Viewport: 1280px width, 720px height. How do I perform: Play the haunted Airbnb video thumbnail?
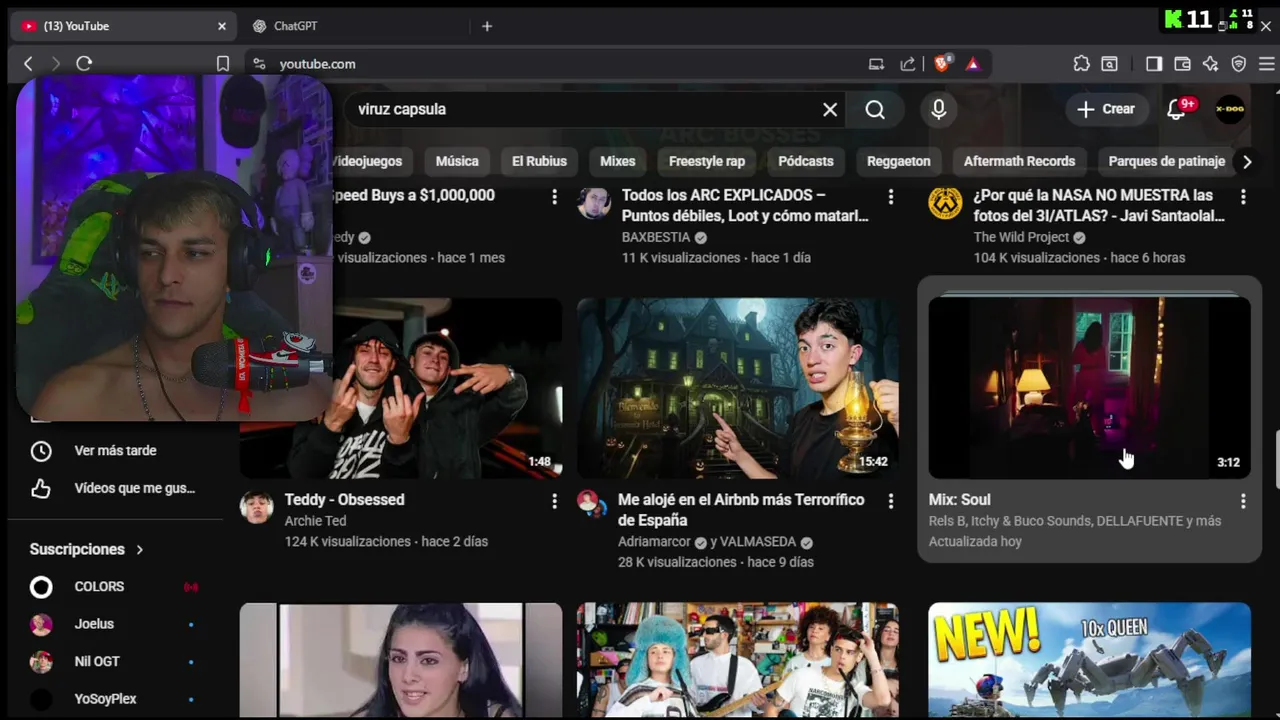[x=738, y=388]
